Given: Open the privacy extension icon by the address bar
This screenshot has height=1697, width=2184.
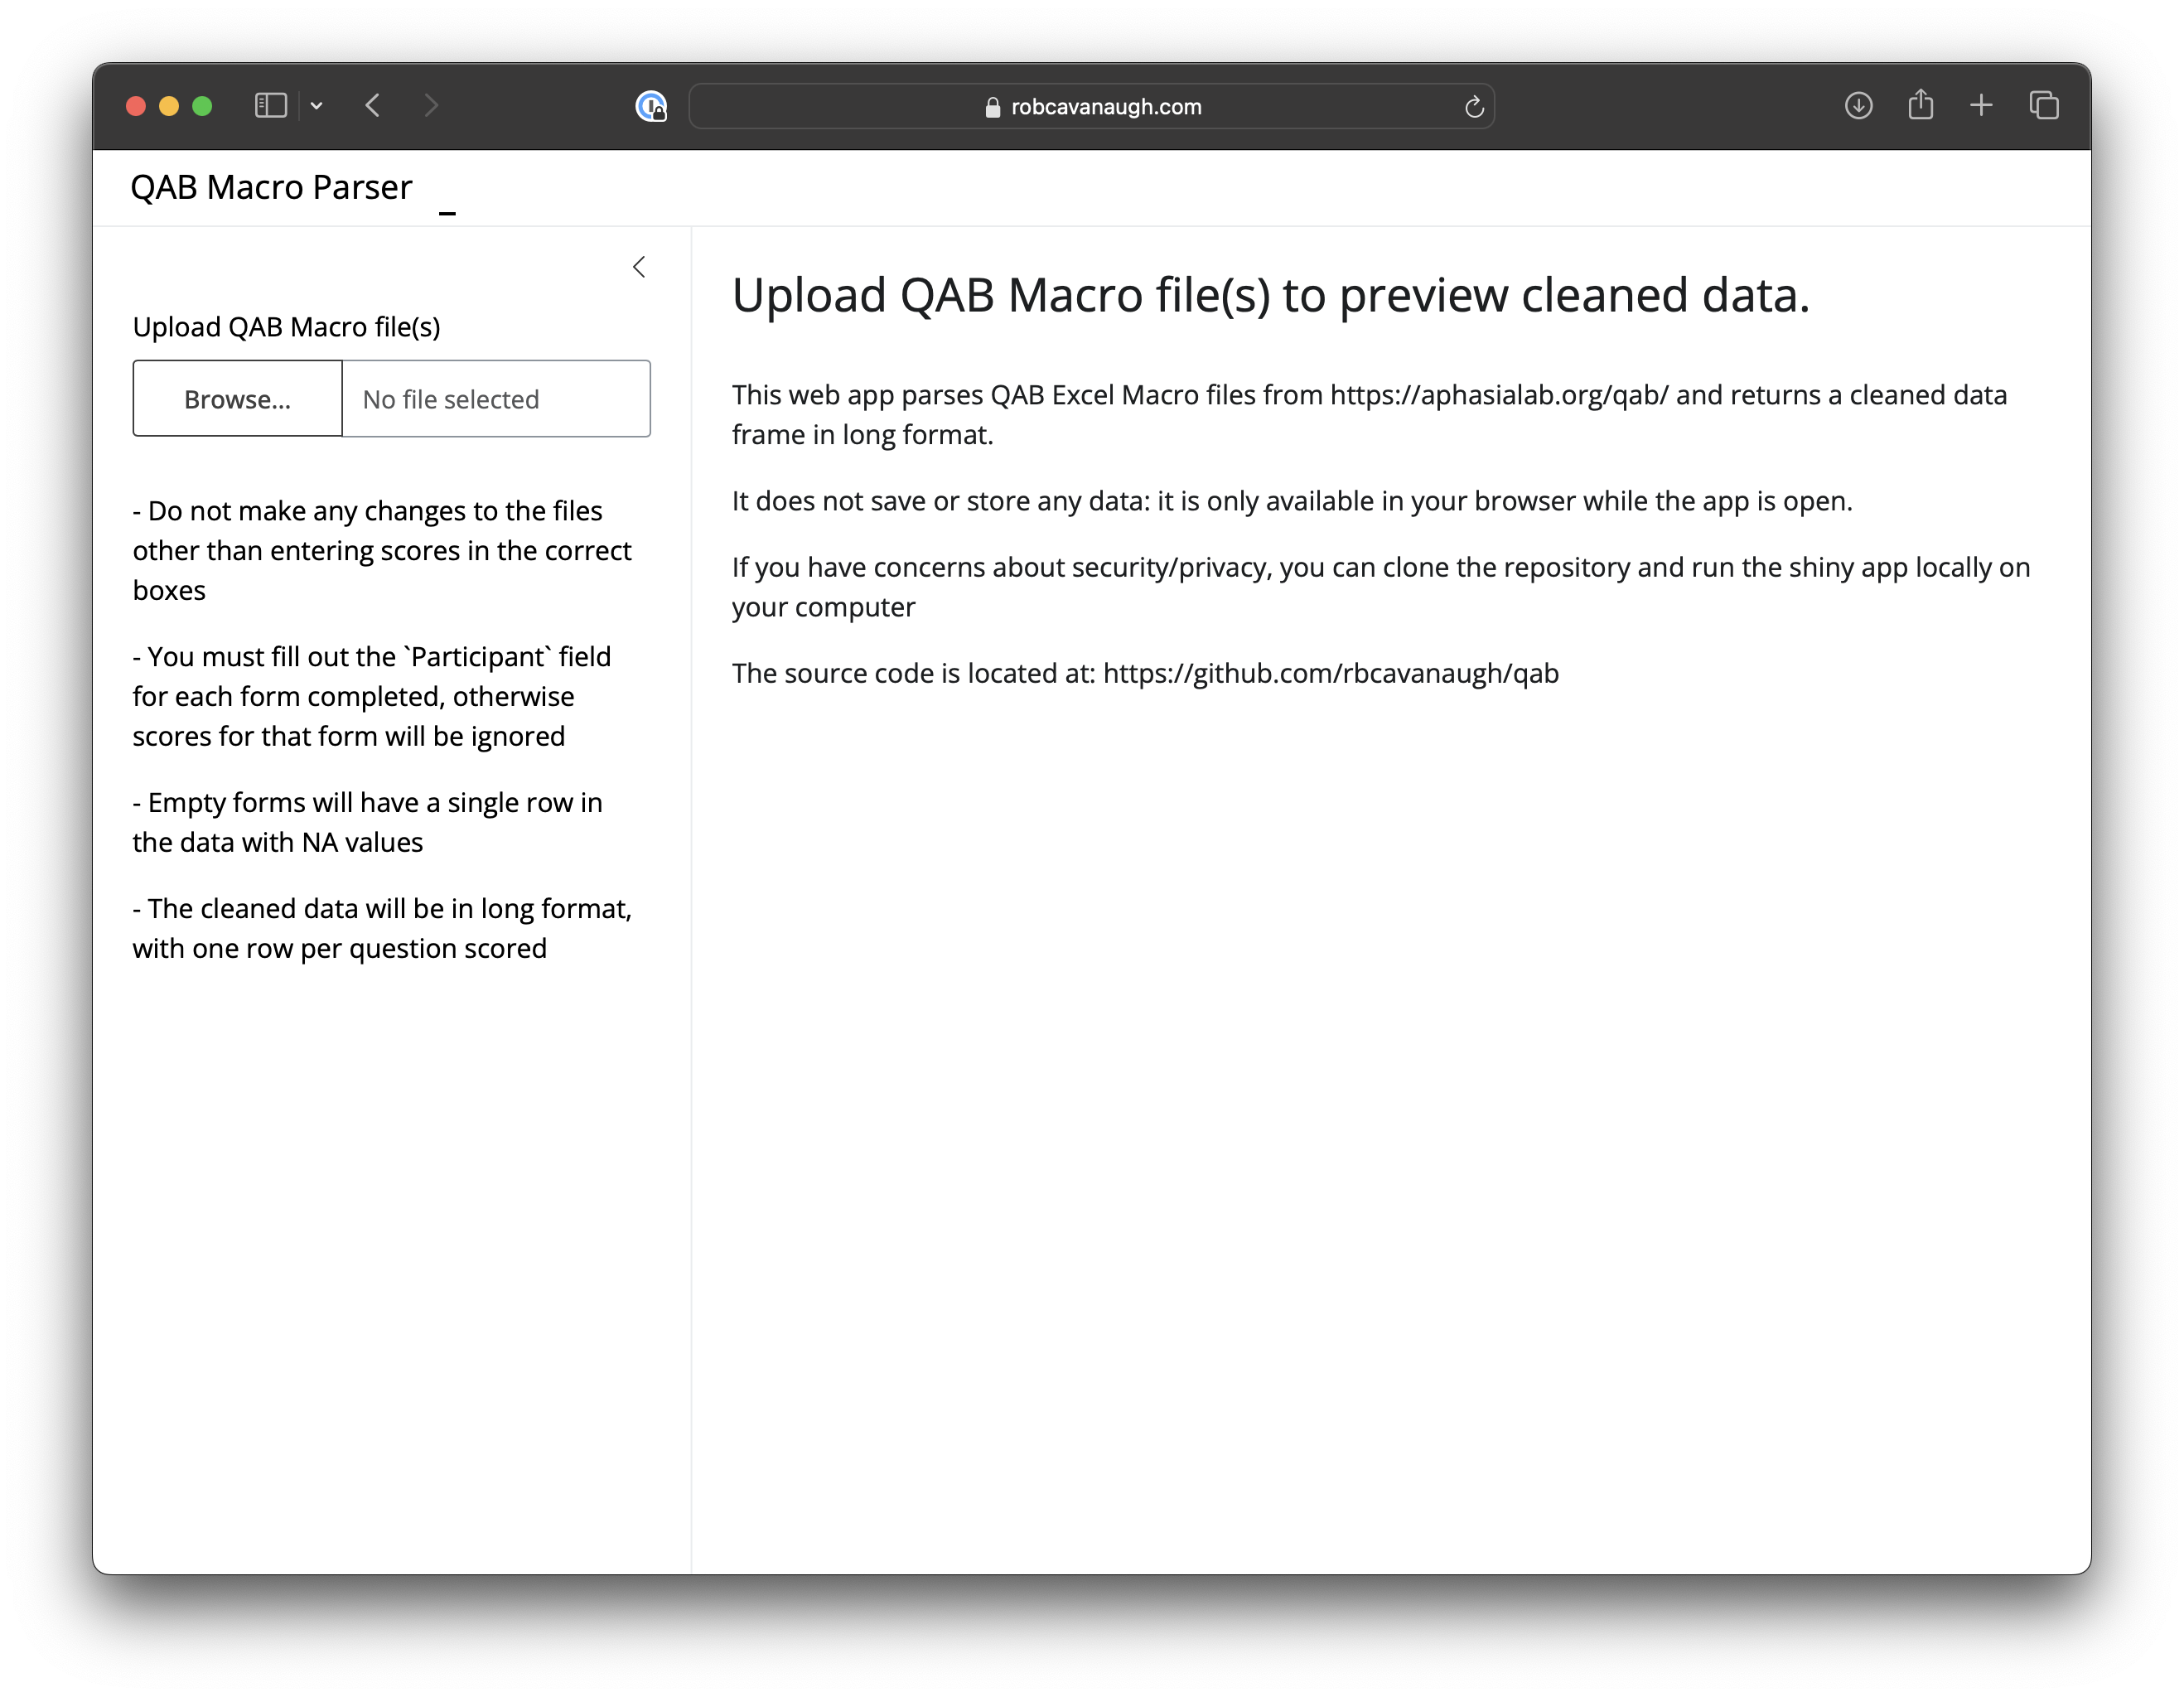Looking at the screenshot, I should (651, 106).
